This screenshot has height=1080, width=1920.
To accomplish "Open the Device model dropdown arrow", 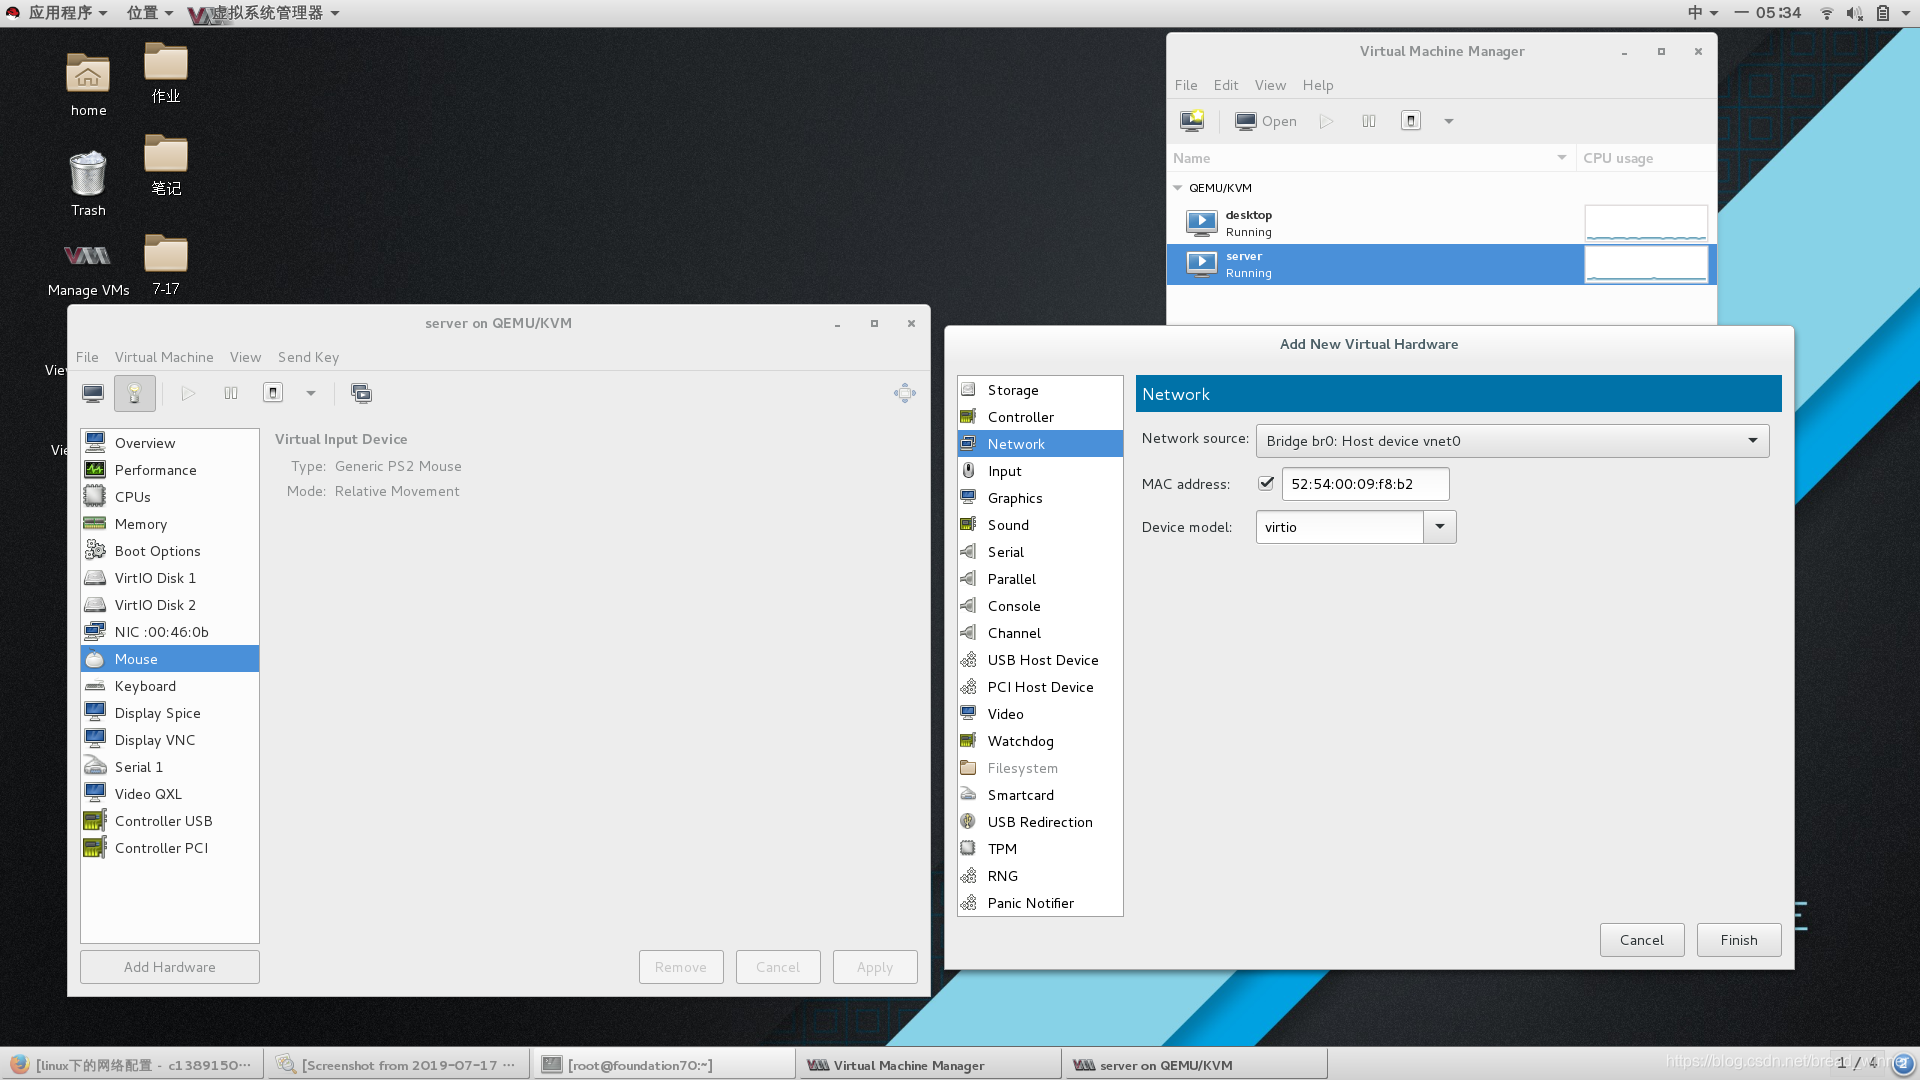I will [x=1440, y=527].
